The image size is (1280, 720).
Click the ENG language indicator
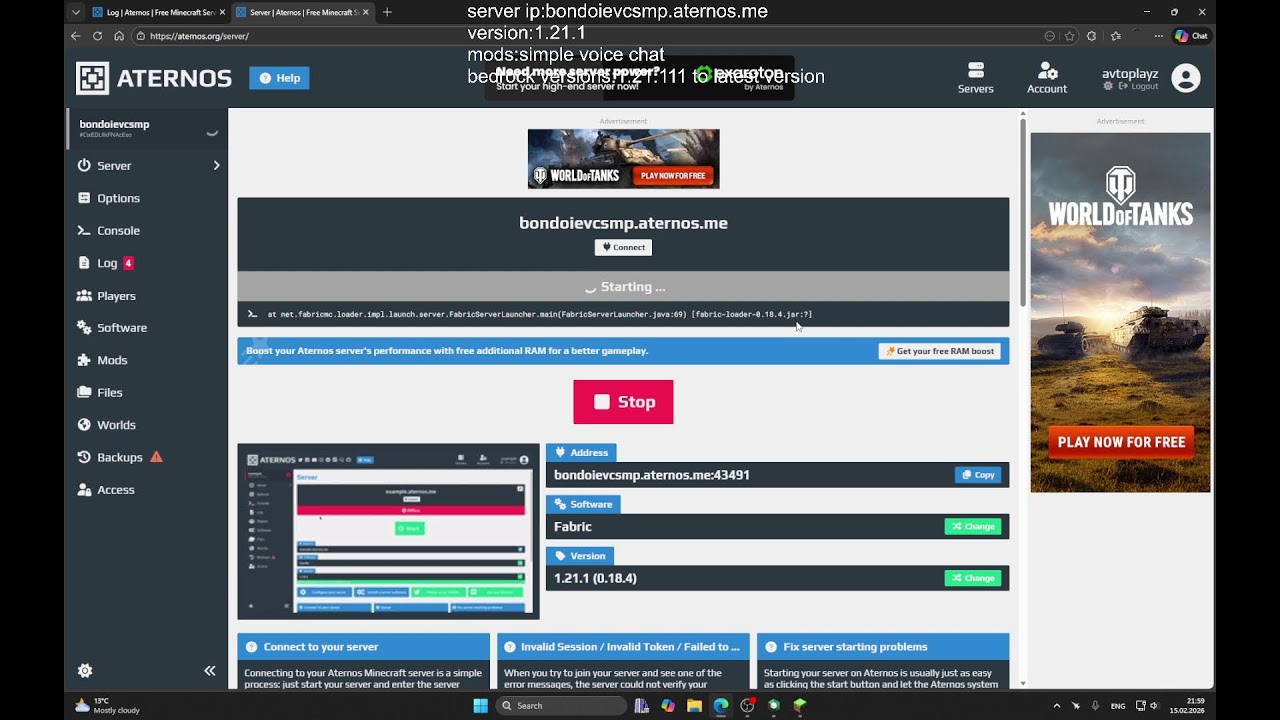coord(1118,705)
